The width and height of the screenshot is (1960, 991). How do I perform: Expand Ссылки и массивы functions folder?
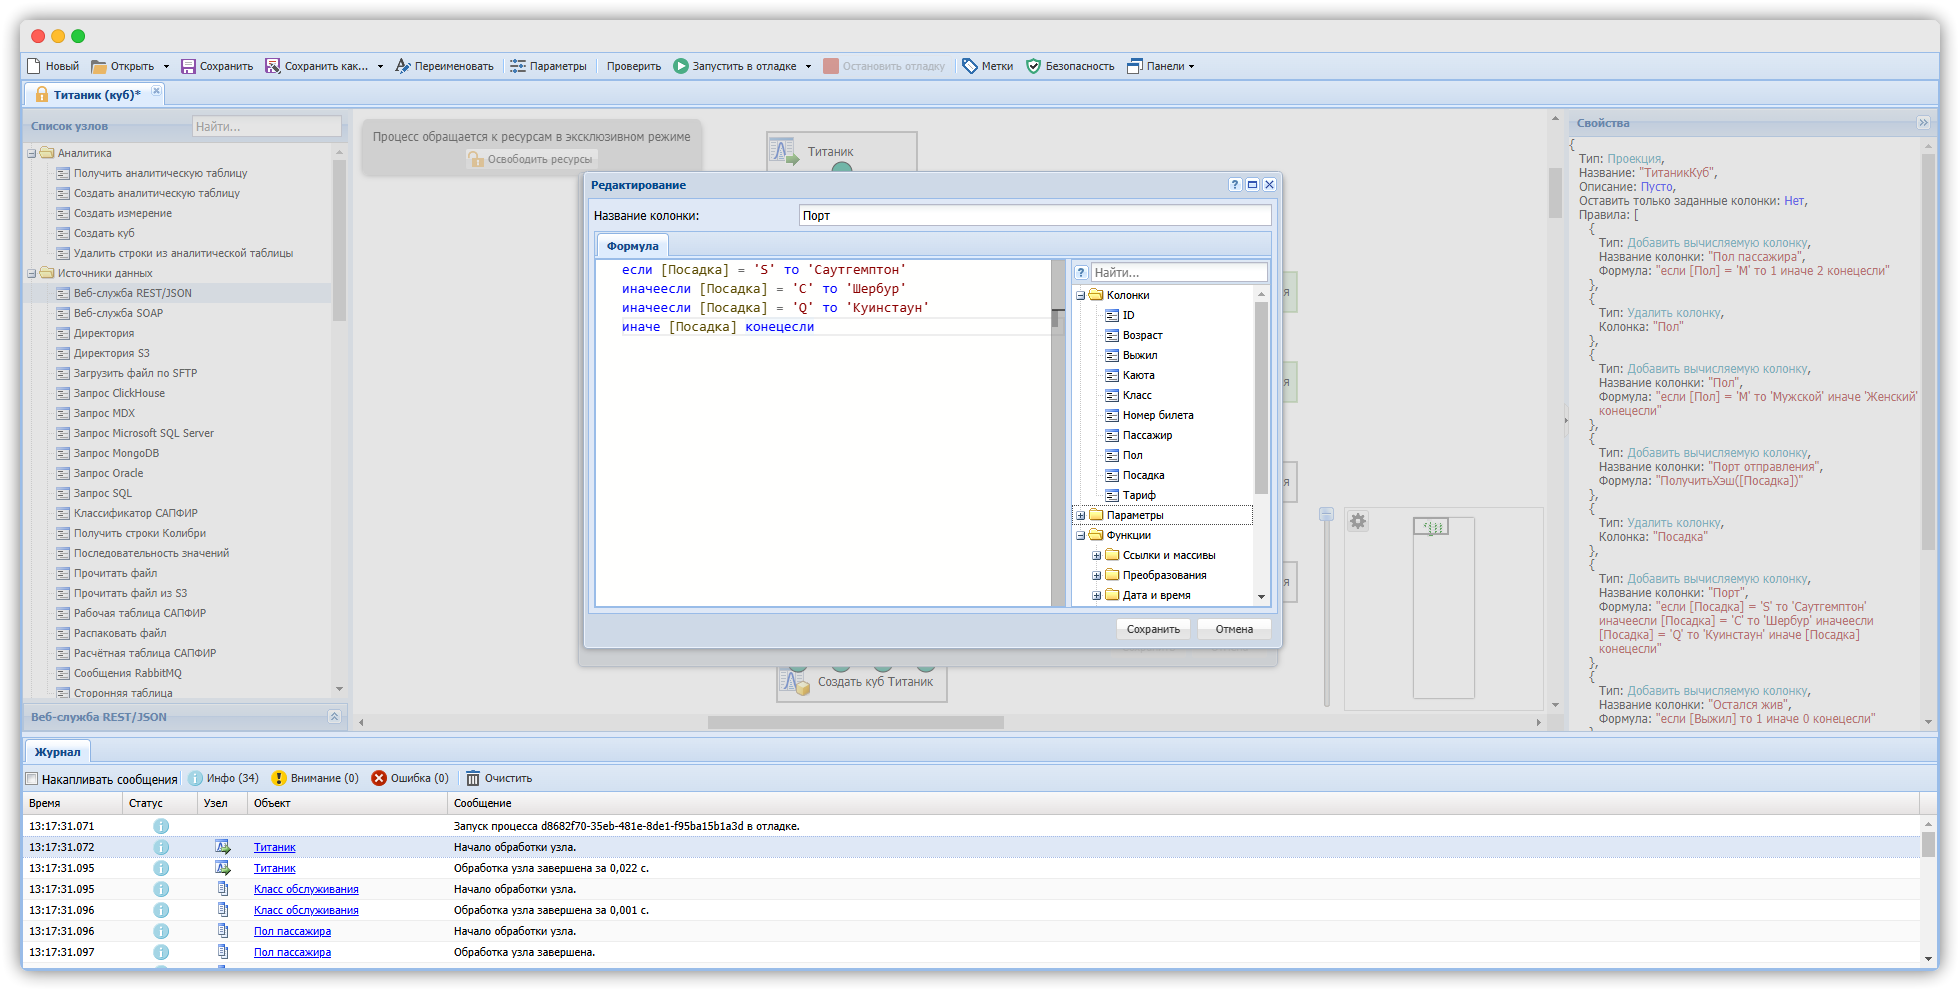point(1096,555)
